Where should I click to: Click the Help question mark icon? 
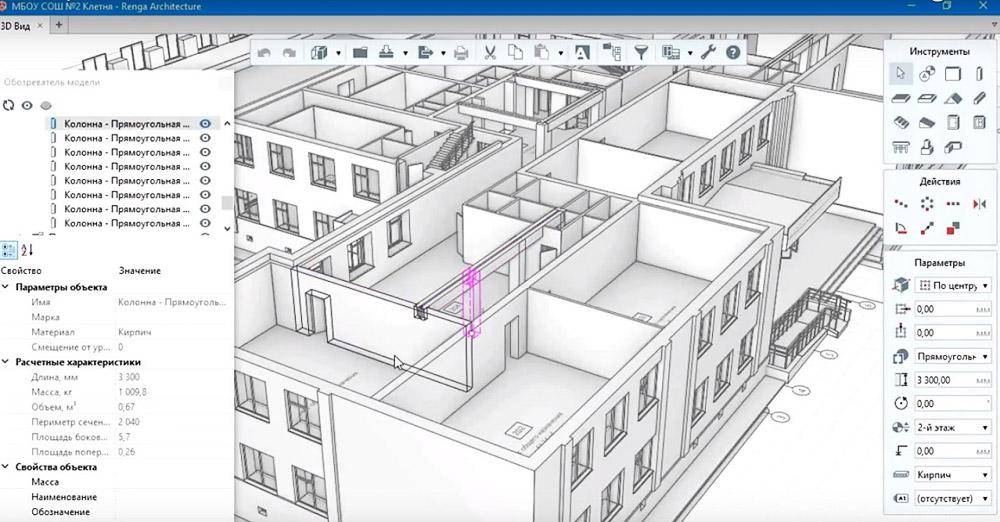pyautogui.click(x=733, y=52)
